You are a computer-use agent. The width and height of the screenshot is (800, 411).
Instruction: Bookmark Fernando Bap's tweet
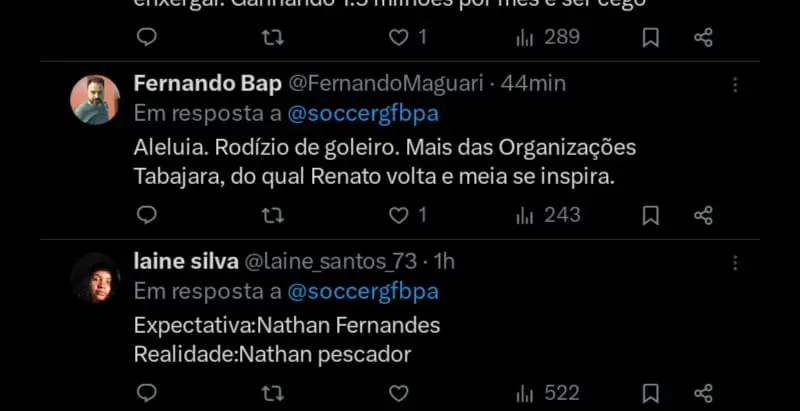[650, 215]
